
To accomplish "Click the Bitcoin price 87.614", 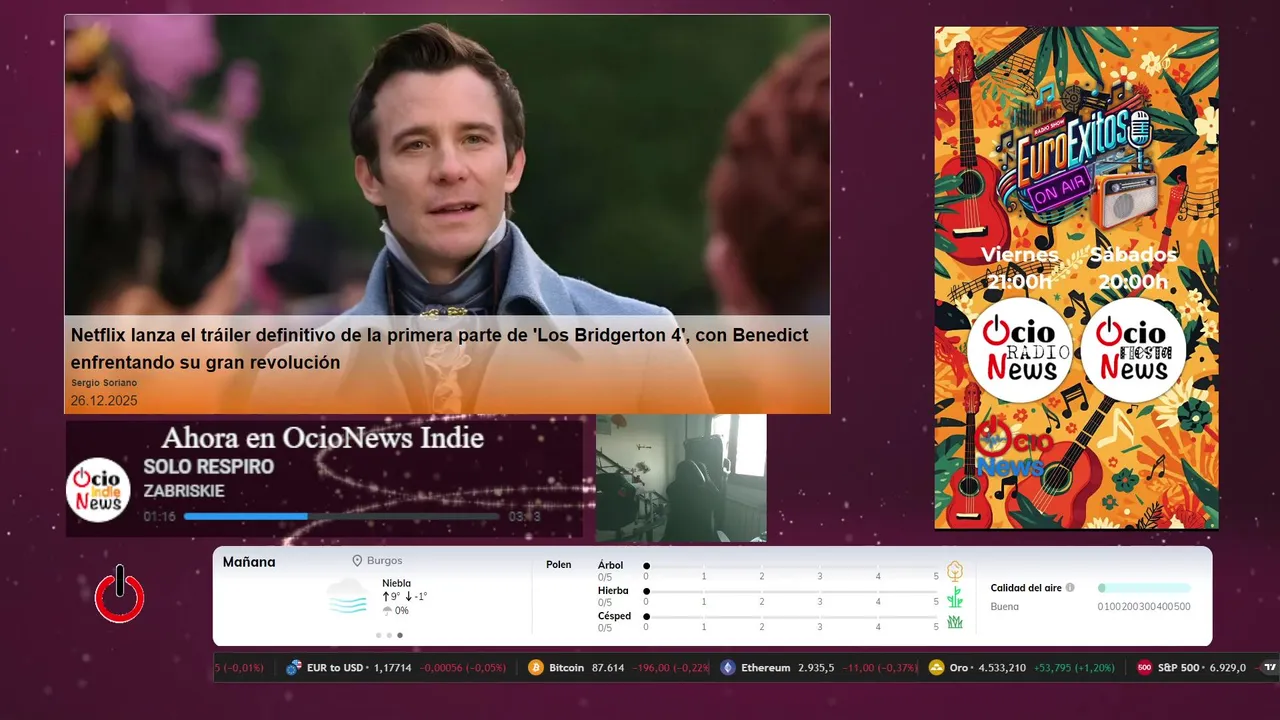I will pyautogui.click(x=608, y=668).
